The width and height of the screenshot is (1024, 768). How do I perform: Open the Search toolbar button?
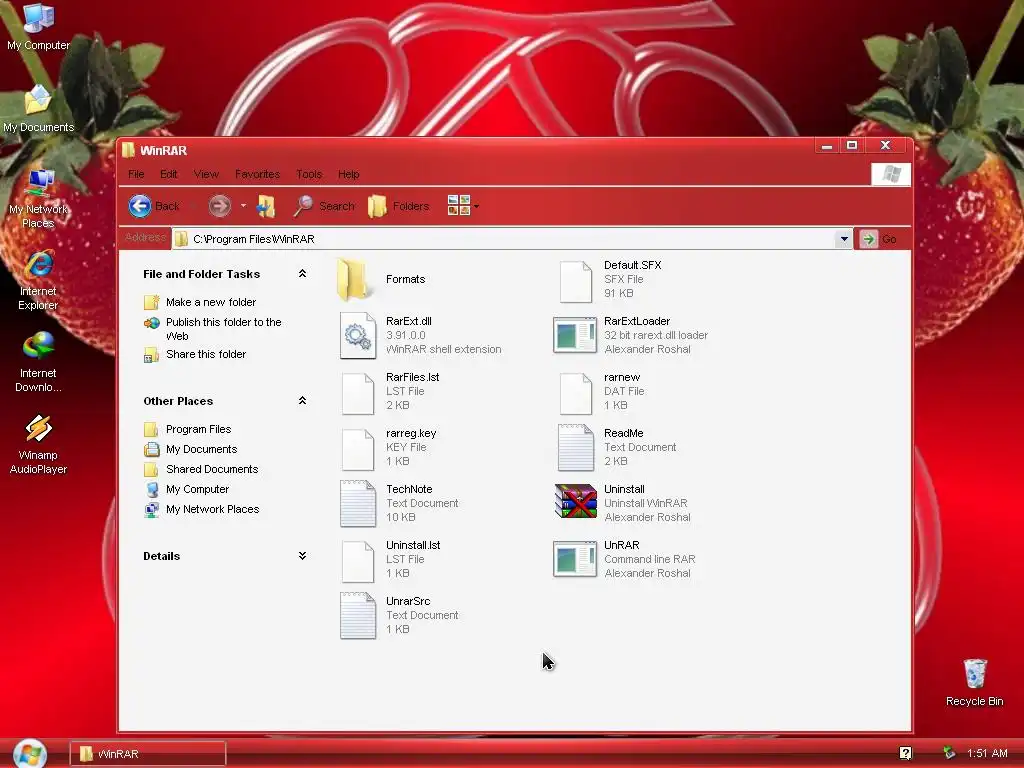324,206
